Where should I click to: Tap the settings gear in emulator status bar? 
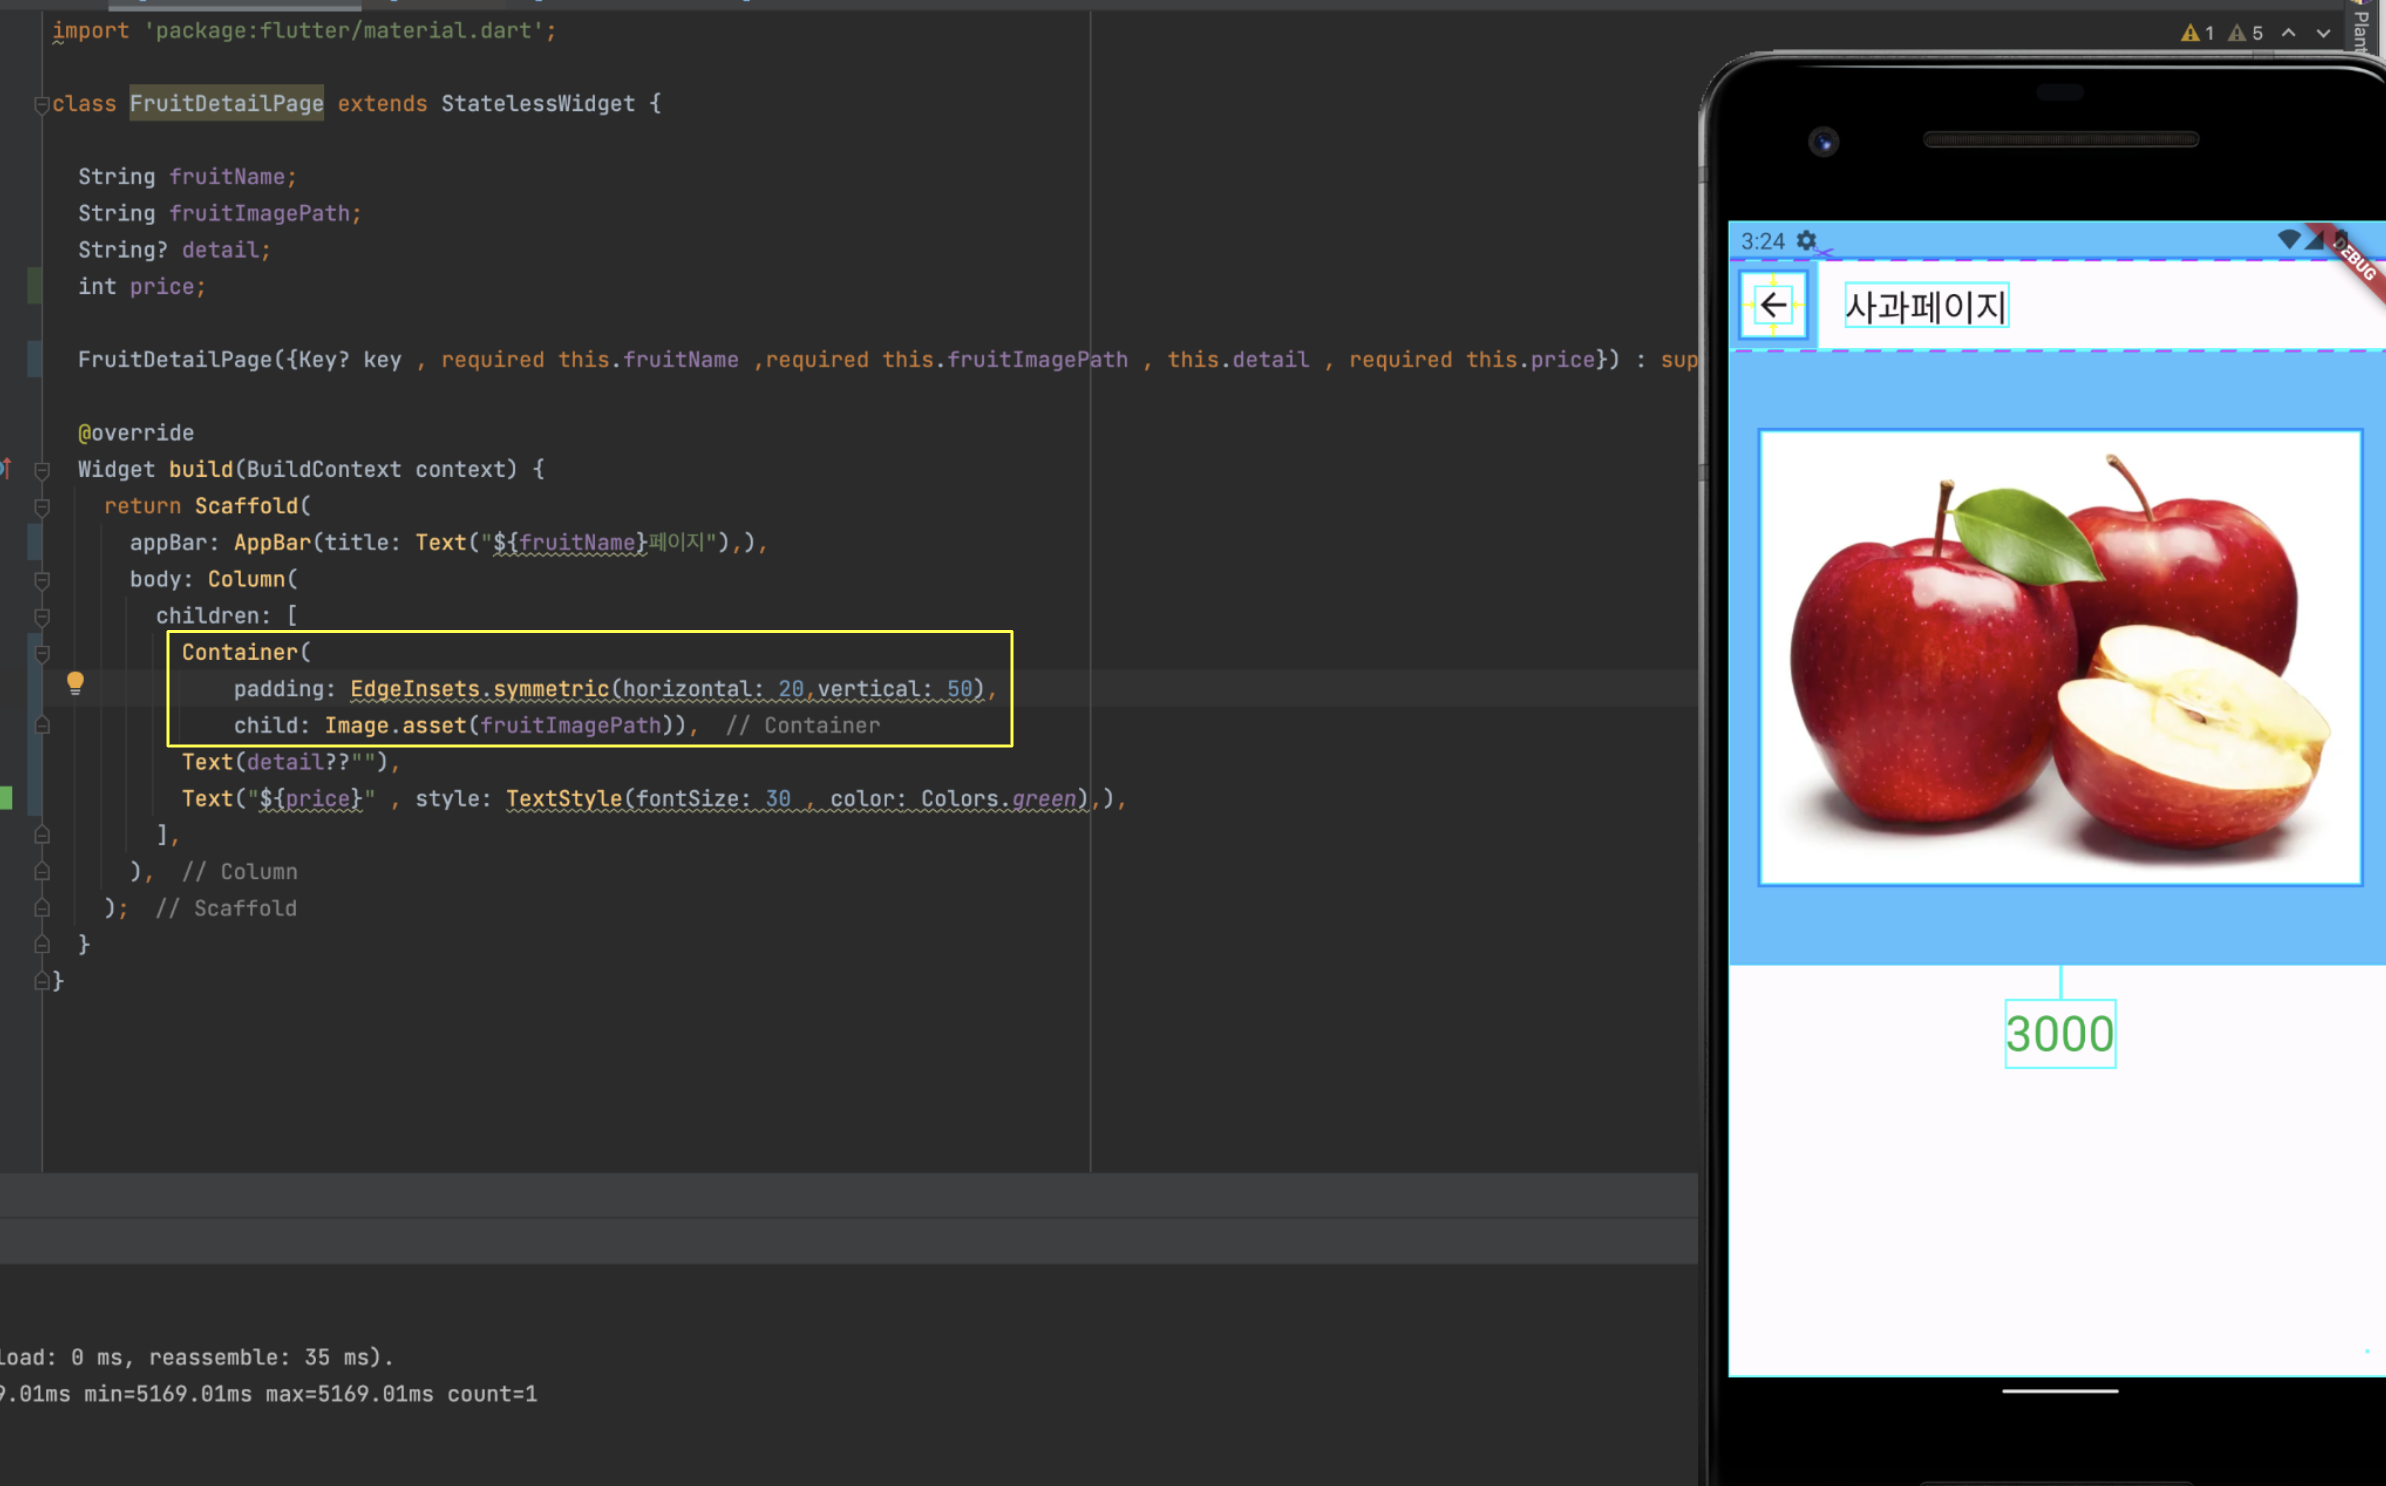1806,241
